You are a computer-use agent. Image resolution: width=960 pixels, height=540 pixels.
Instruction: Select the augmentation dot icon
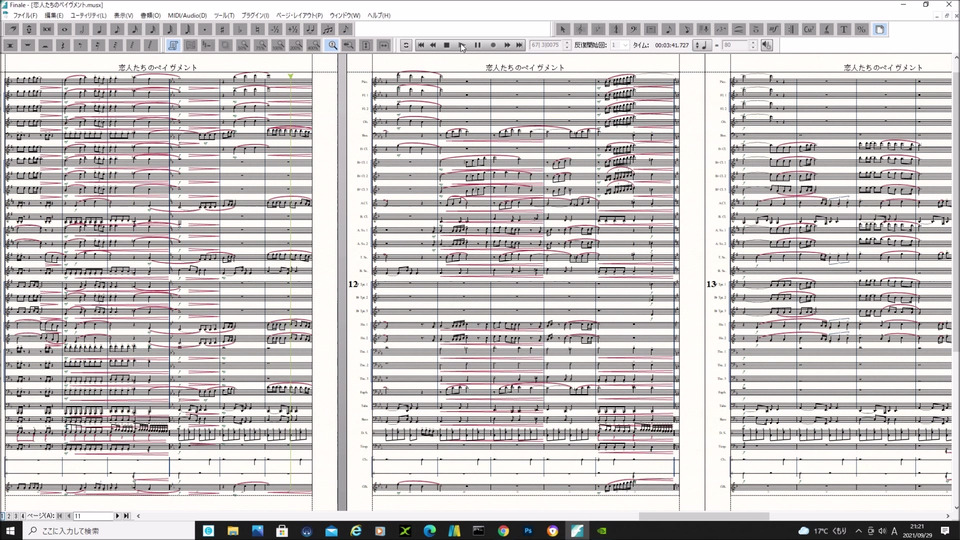tap(205, 29)
